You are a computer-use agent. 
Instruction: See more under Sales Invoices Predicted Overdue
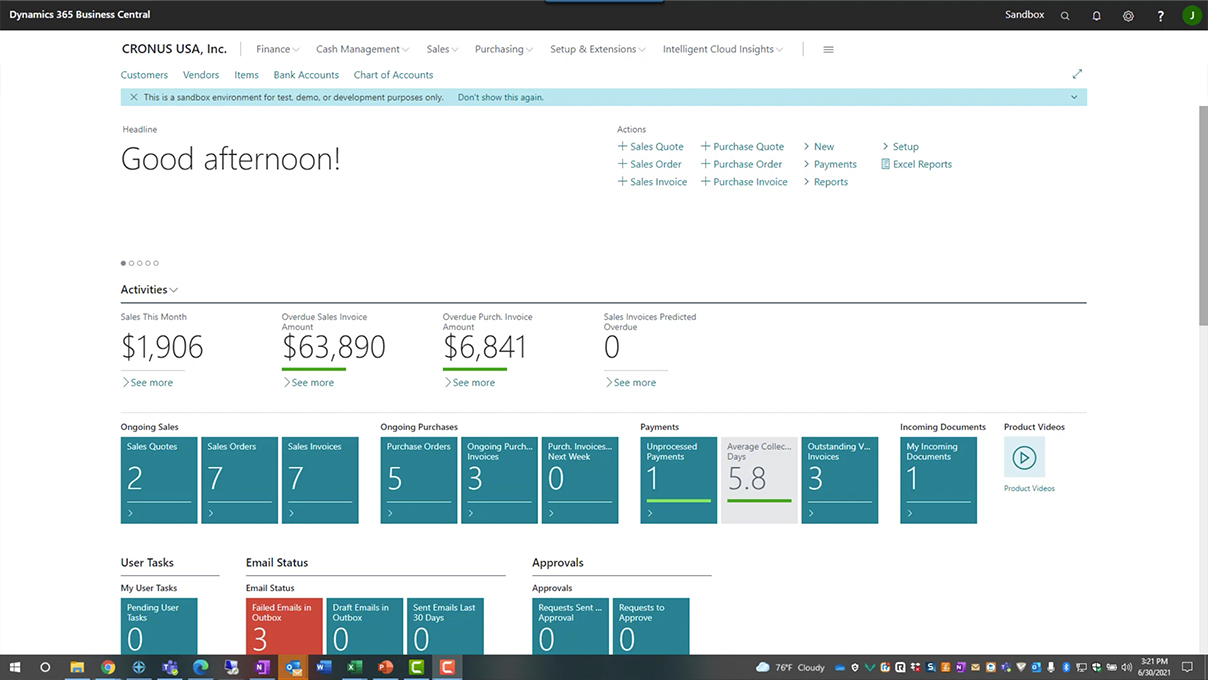point(630,383)
